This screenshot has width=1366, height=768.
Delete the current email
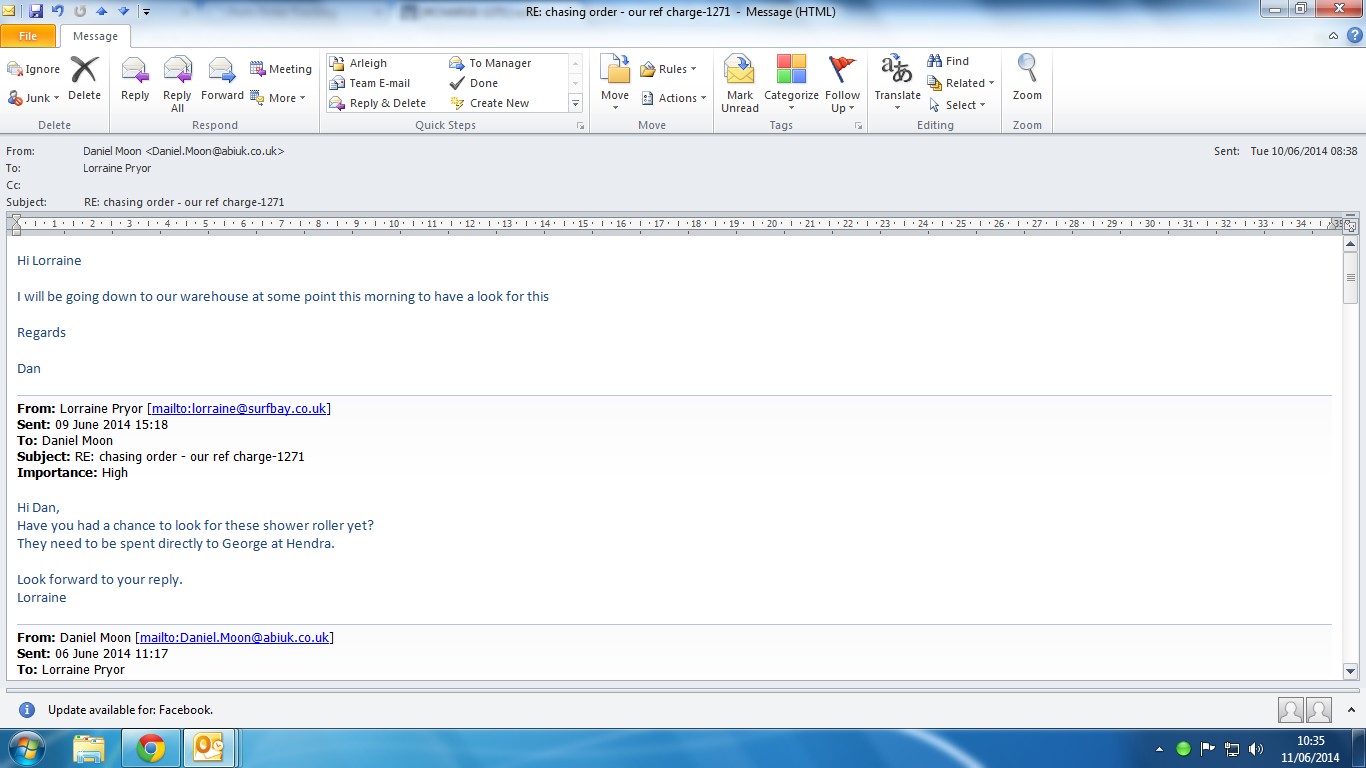pos(84,78)
